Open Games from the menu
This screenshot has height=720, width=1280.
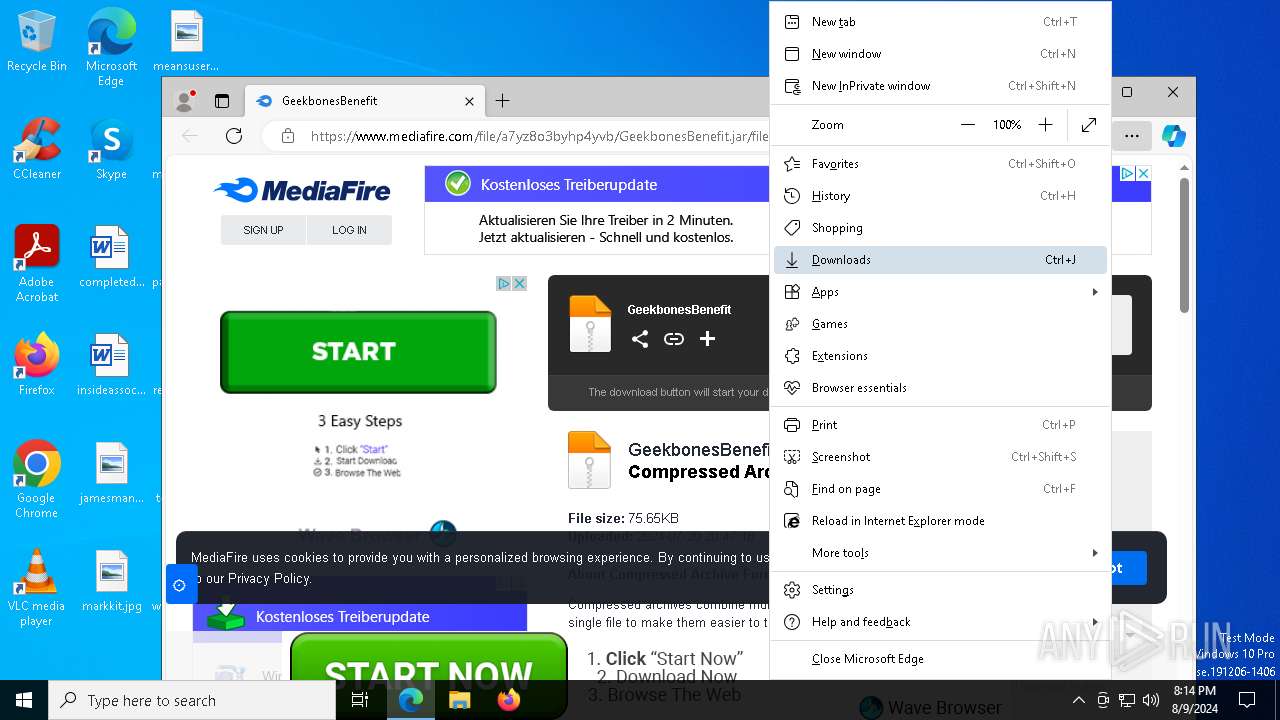click(940, 324)
